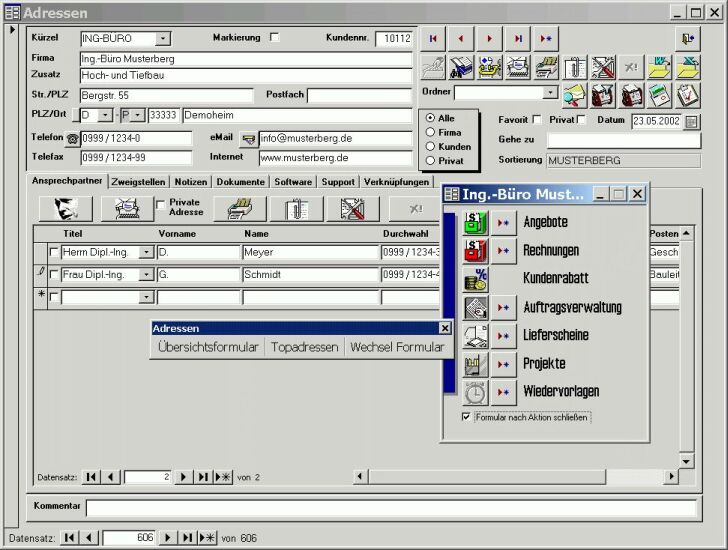Jump to the first record in top toolbar
728x550 pixels.
(433, 38)
